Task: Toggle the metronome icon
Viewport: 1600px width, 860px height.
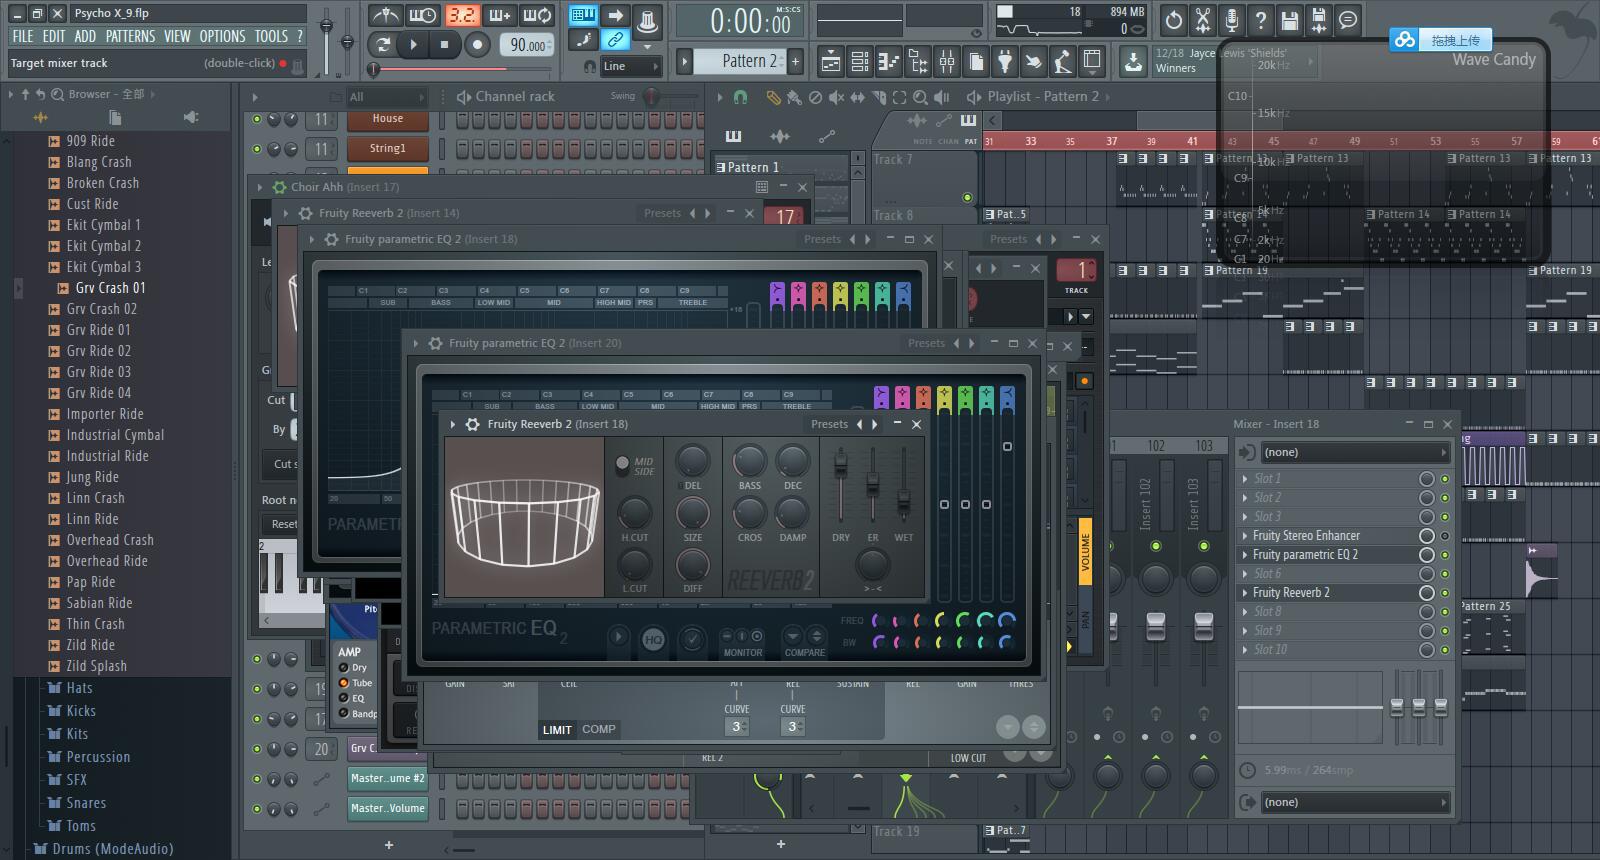Action: pos(386,15)
